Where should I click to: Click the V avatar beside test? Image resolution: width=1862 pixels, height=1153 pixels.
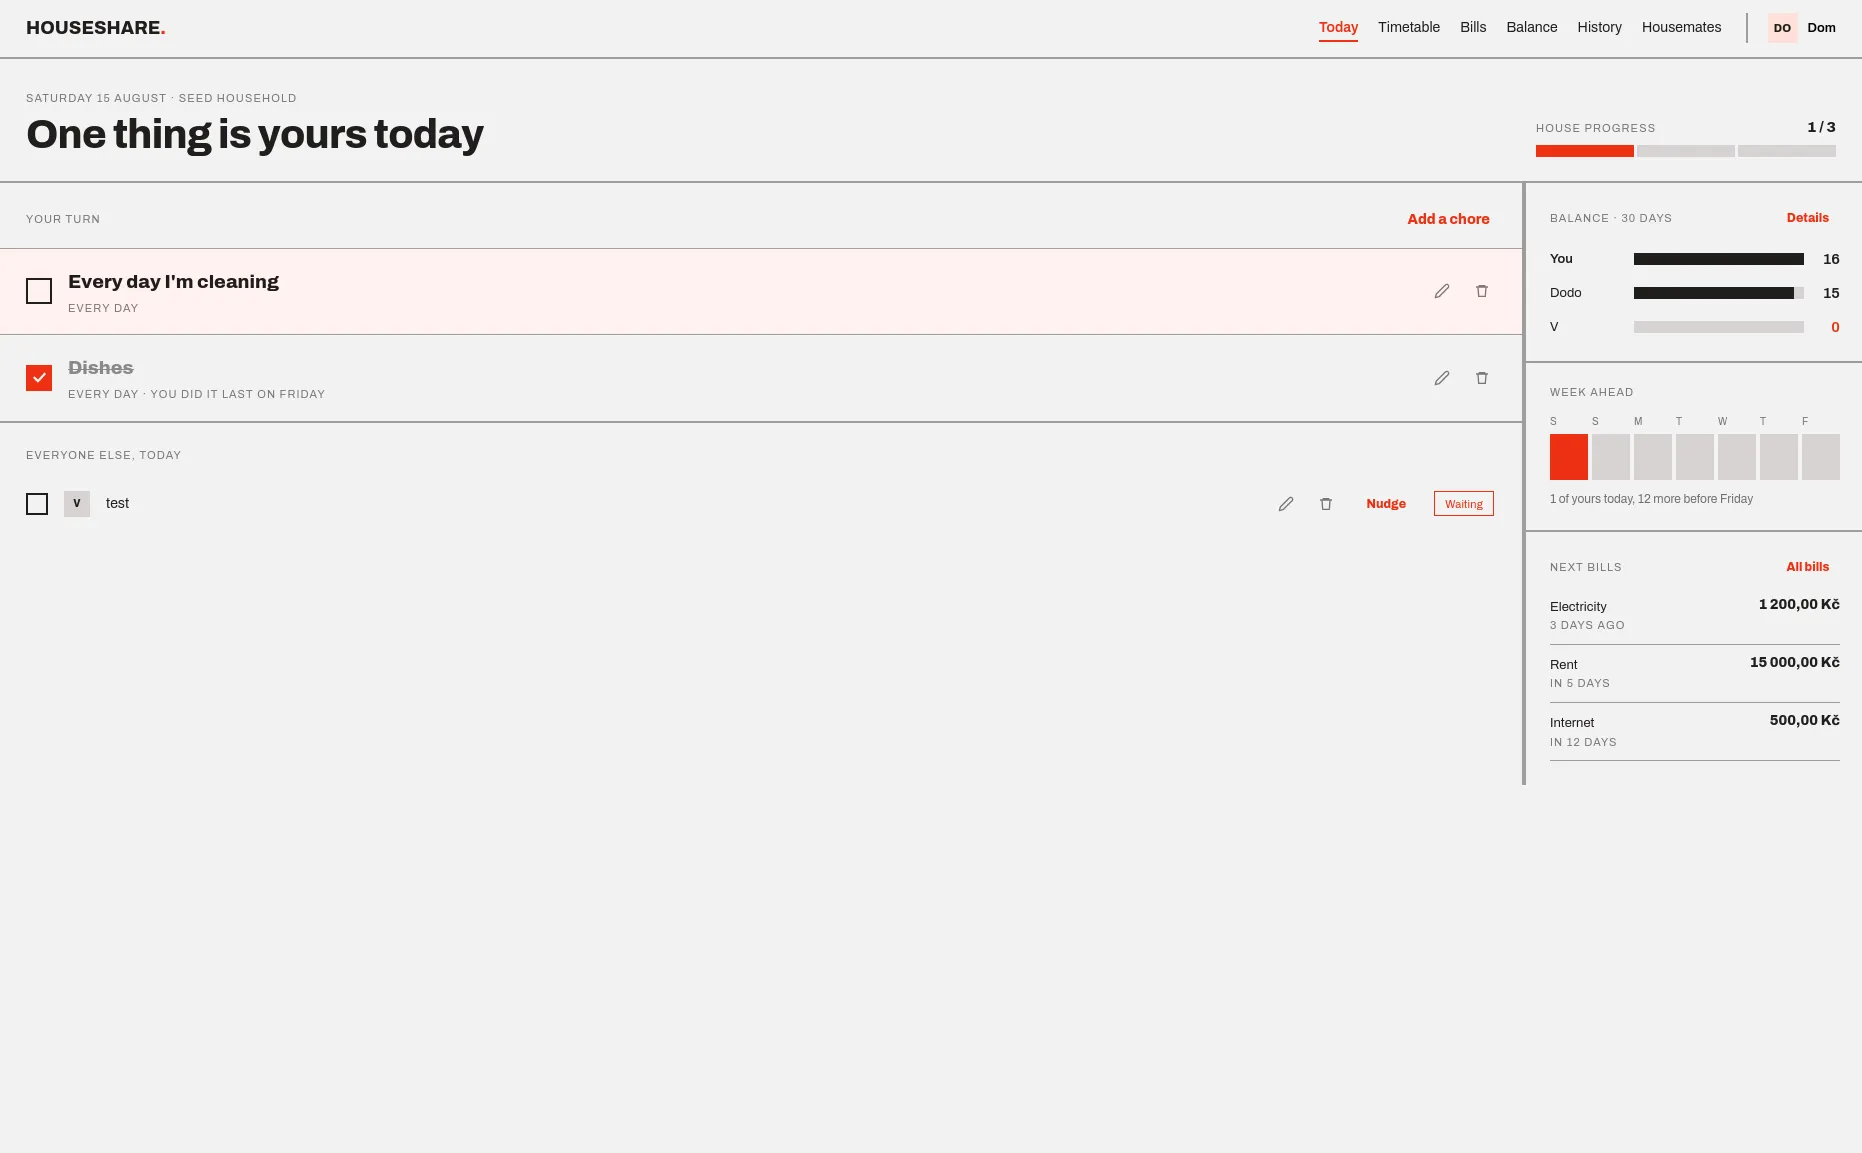tap(77, 504)
